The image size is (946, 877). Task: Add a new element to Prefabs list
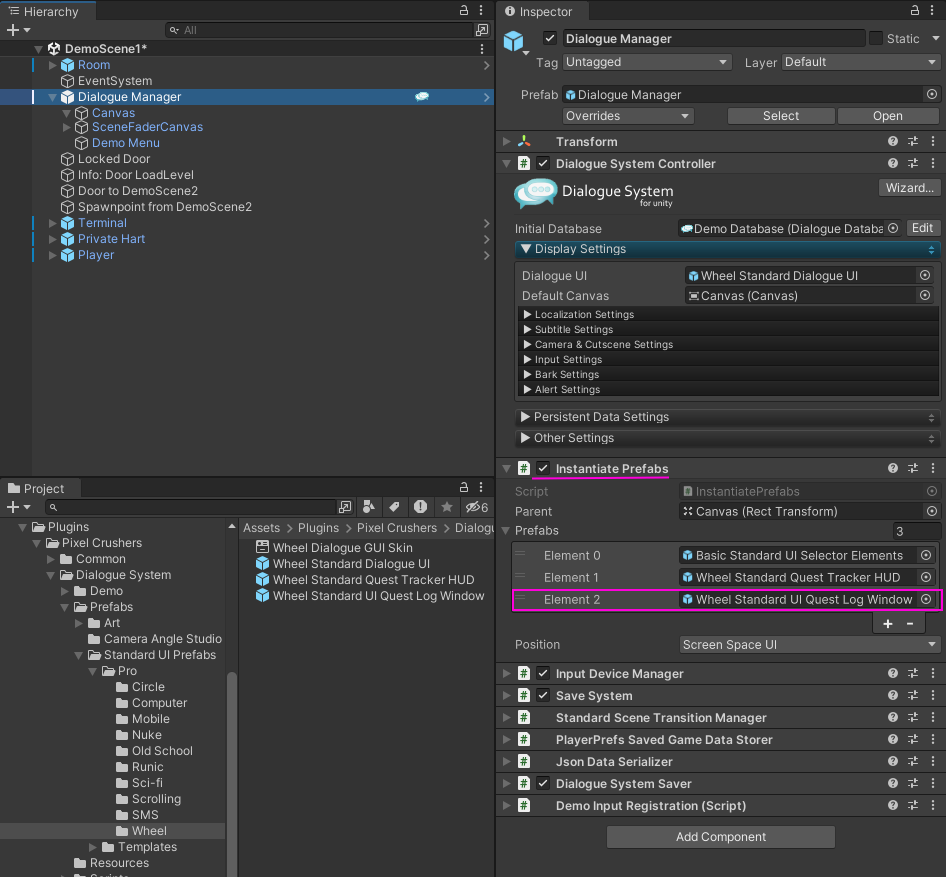click(887, 623)
